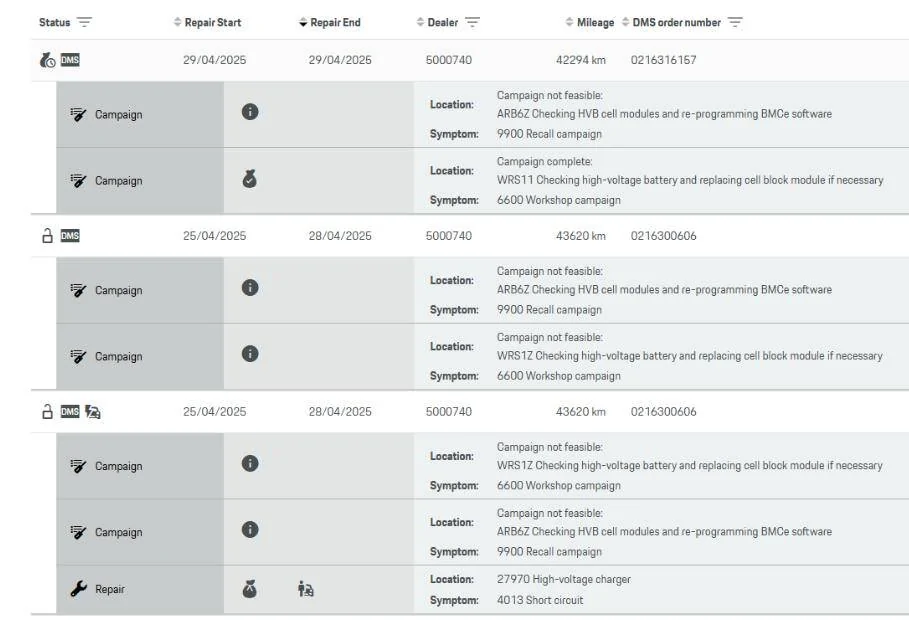909x620 pixels.
Task: Click the pending warranty icon for order 0216316157
Action: tap(48, 60)
